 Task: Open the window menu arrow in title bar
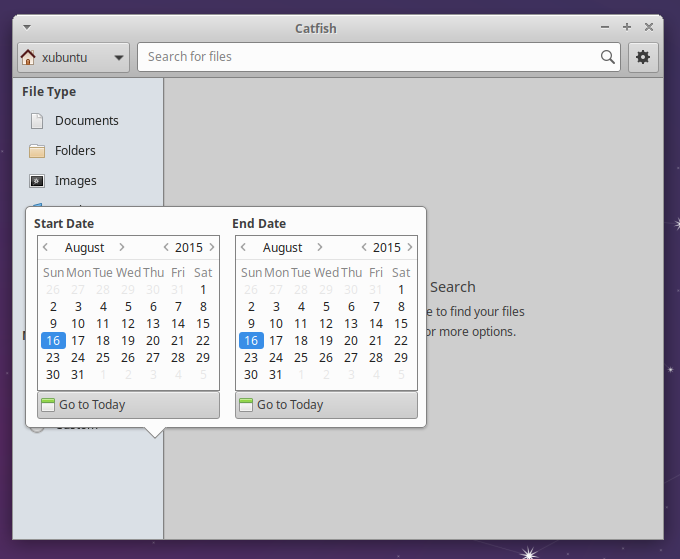pyautogui.click(x=26, y=27)
